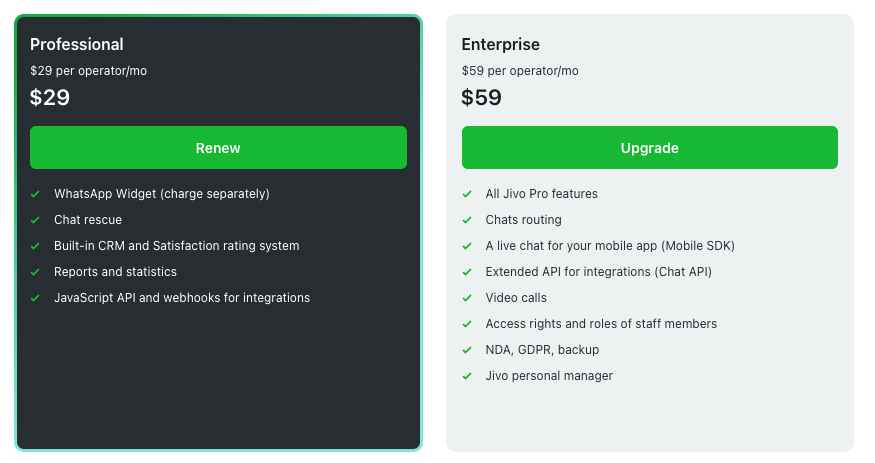The image size is (875, 463).
Task: Click checkmark next to Jivo personal manager
Action: point(467,376)
